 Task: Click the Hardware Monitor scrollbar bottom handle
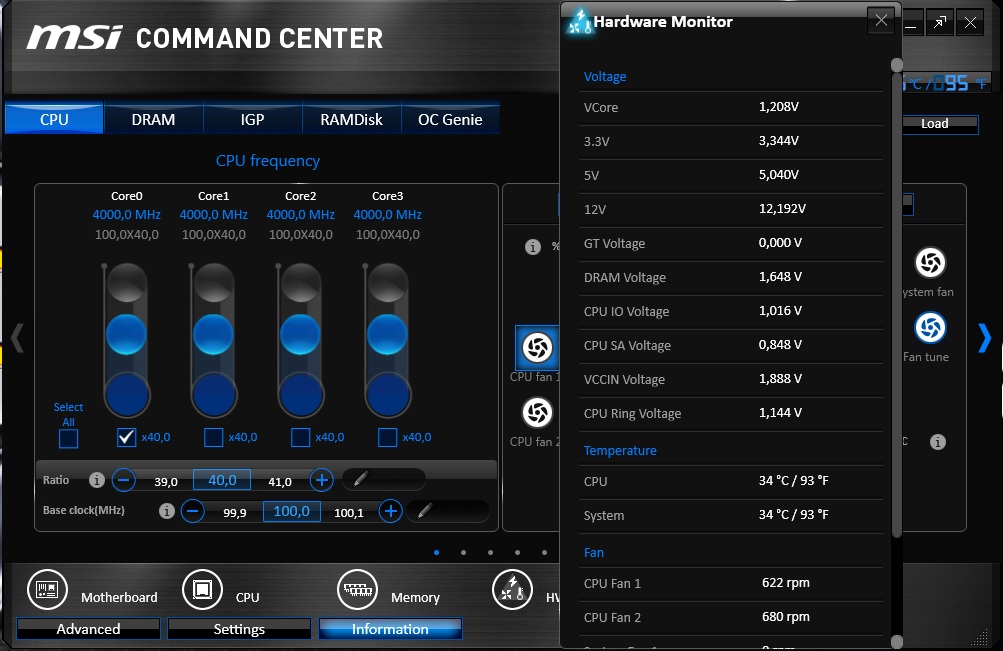click(897, 641)
